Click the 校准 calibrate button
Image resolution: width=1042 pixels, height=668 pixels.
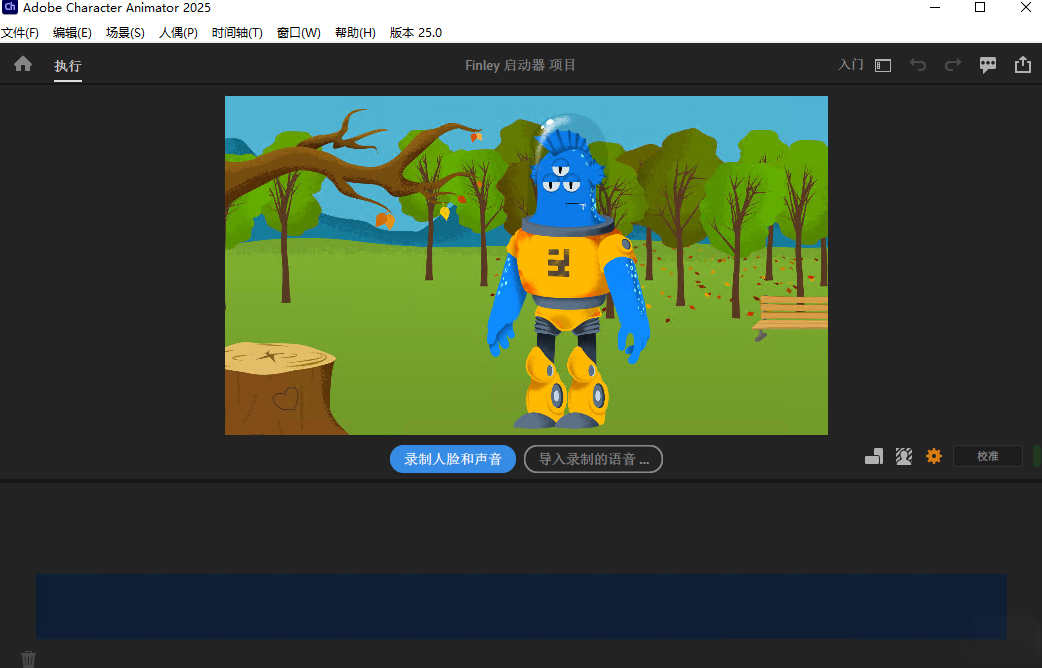point(988,456)
